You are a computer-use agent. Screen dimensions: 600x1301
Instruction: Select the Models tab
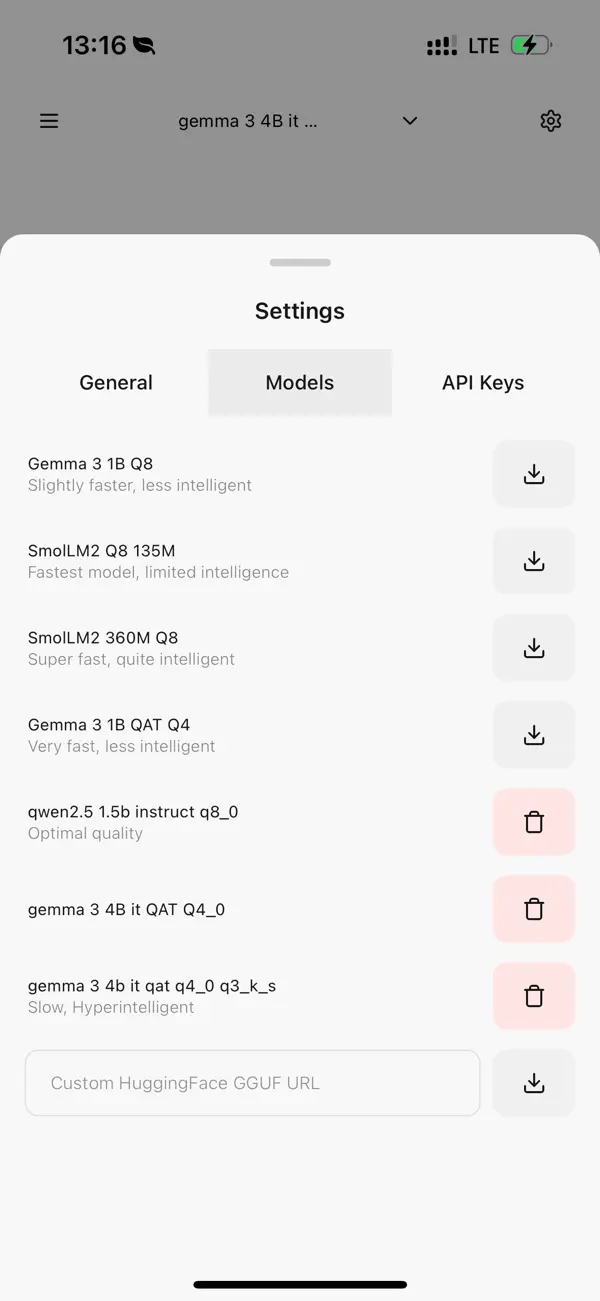[x=300, y=382]
